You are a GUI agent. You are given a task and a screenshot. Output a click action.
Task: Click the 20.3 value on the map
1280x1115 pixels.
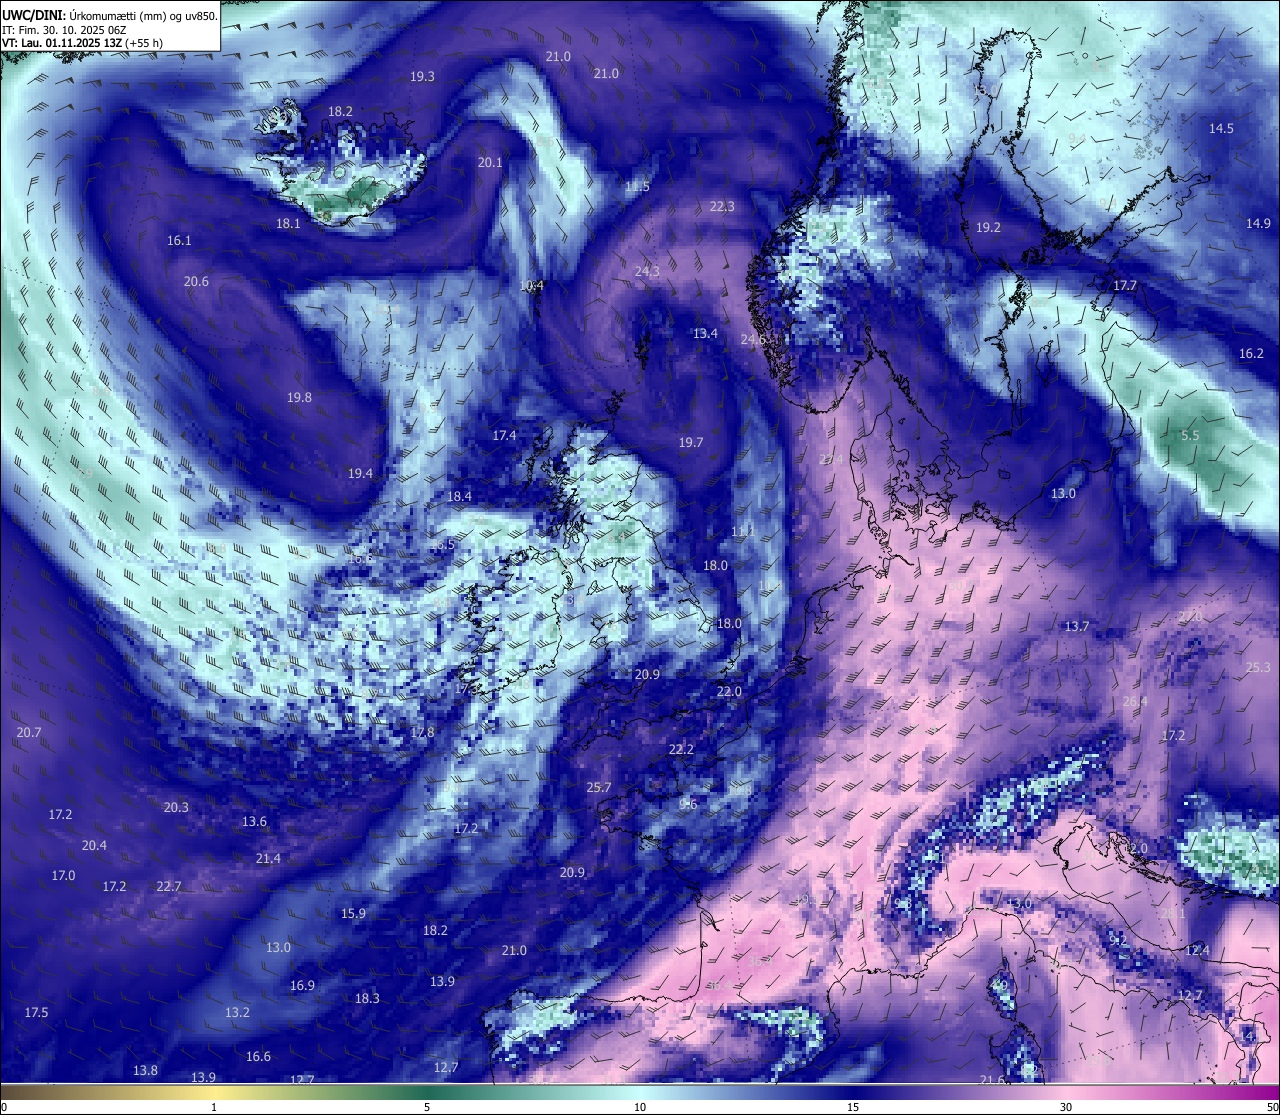click(x=176, y=808)
